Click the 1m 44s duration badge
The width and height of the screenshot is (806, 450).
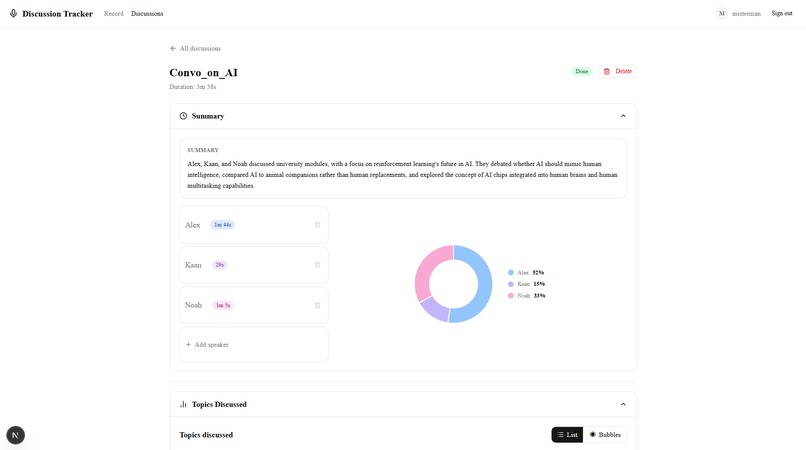223,225
